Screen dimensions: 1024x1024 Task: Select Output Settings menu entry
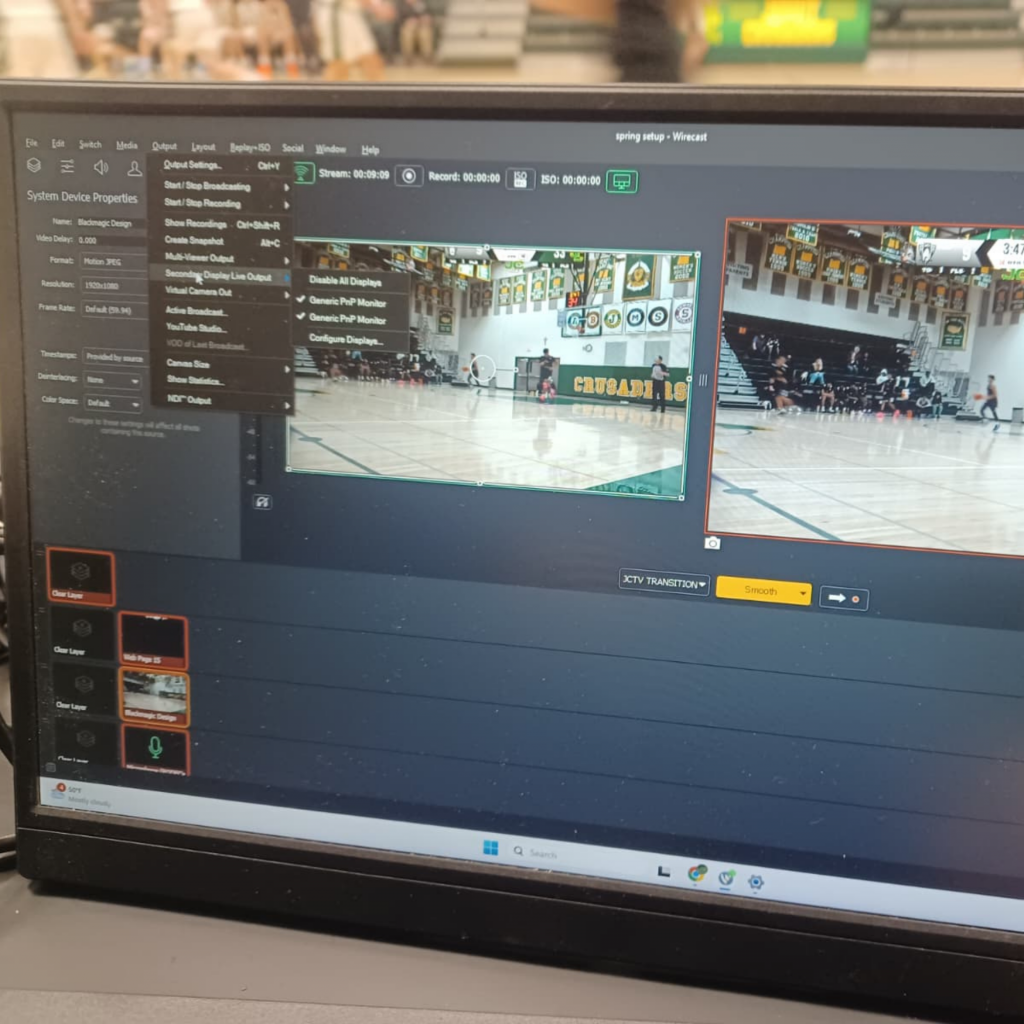click(192, 165)
